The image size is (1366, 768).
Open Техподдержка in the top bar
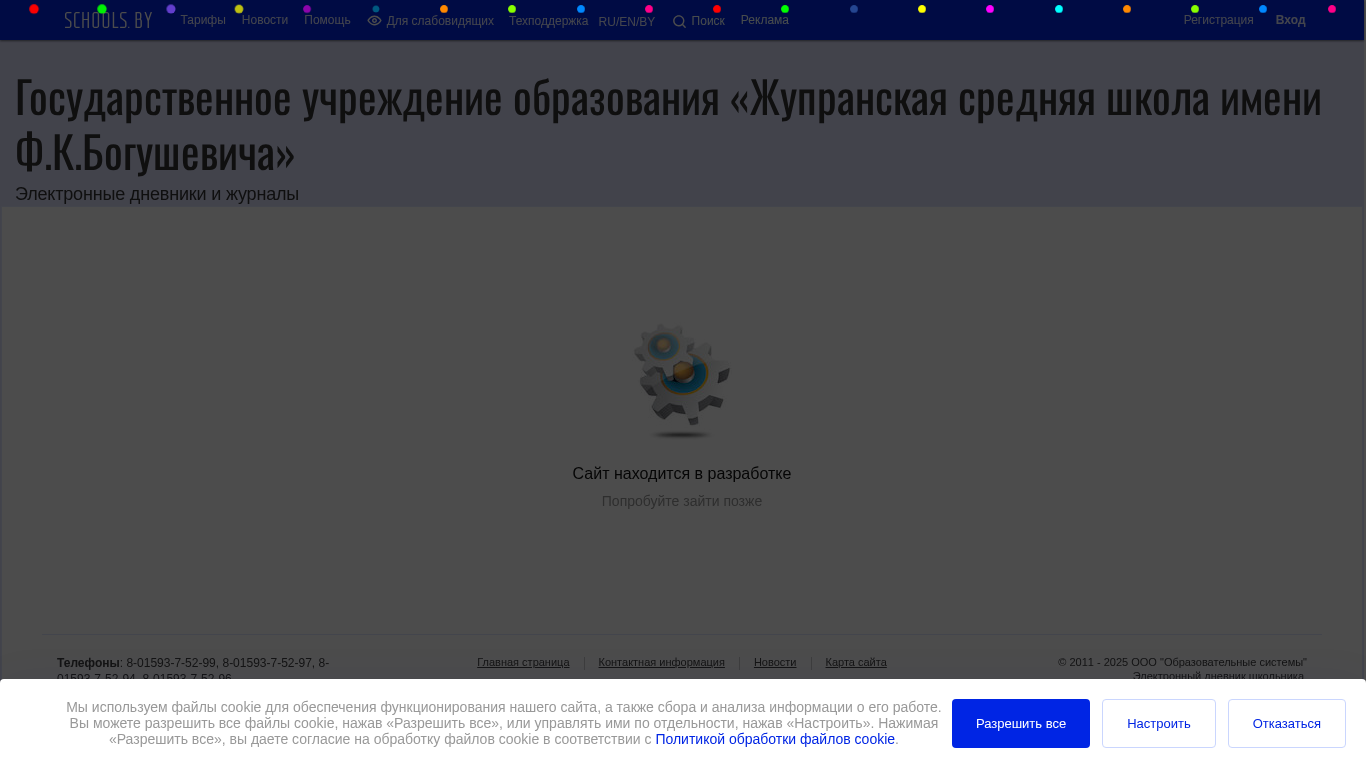(548, 21)
